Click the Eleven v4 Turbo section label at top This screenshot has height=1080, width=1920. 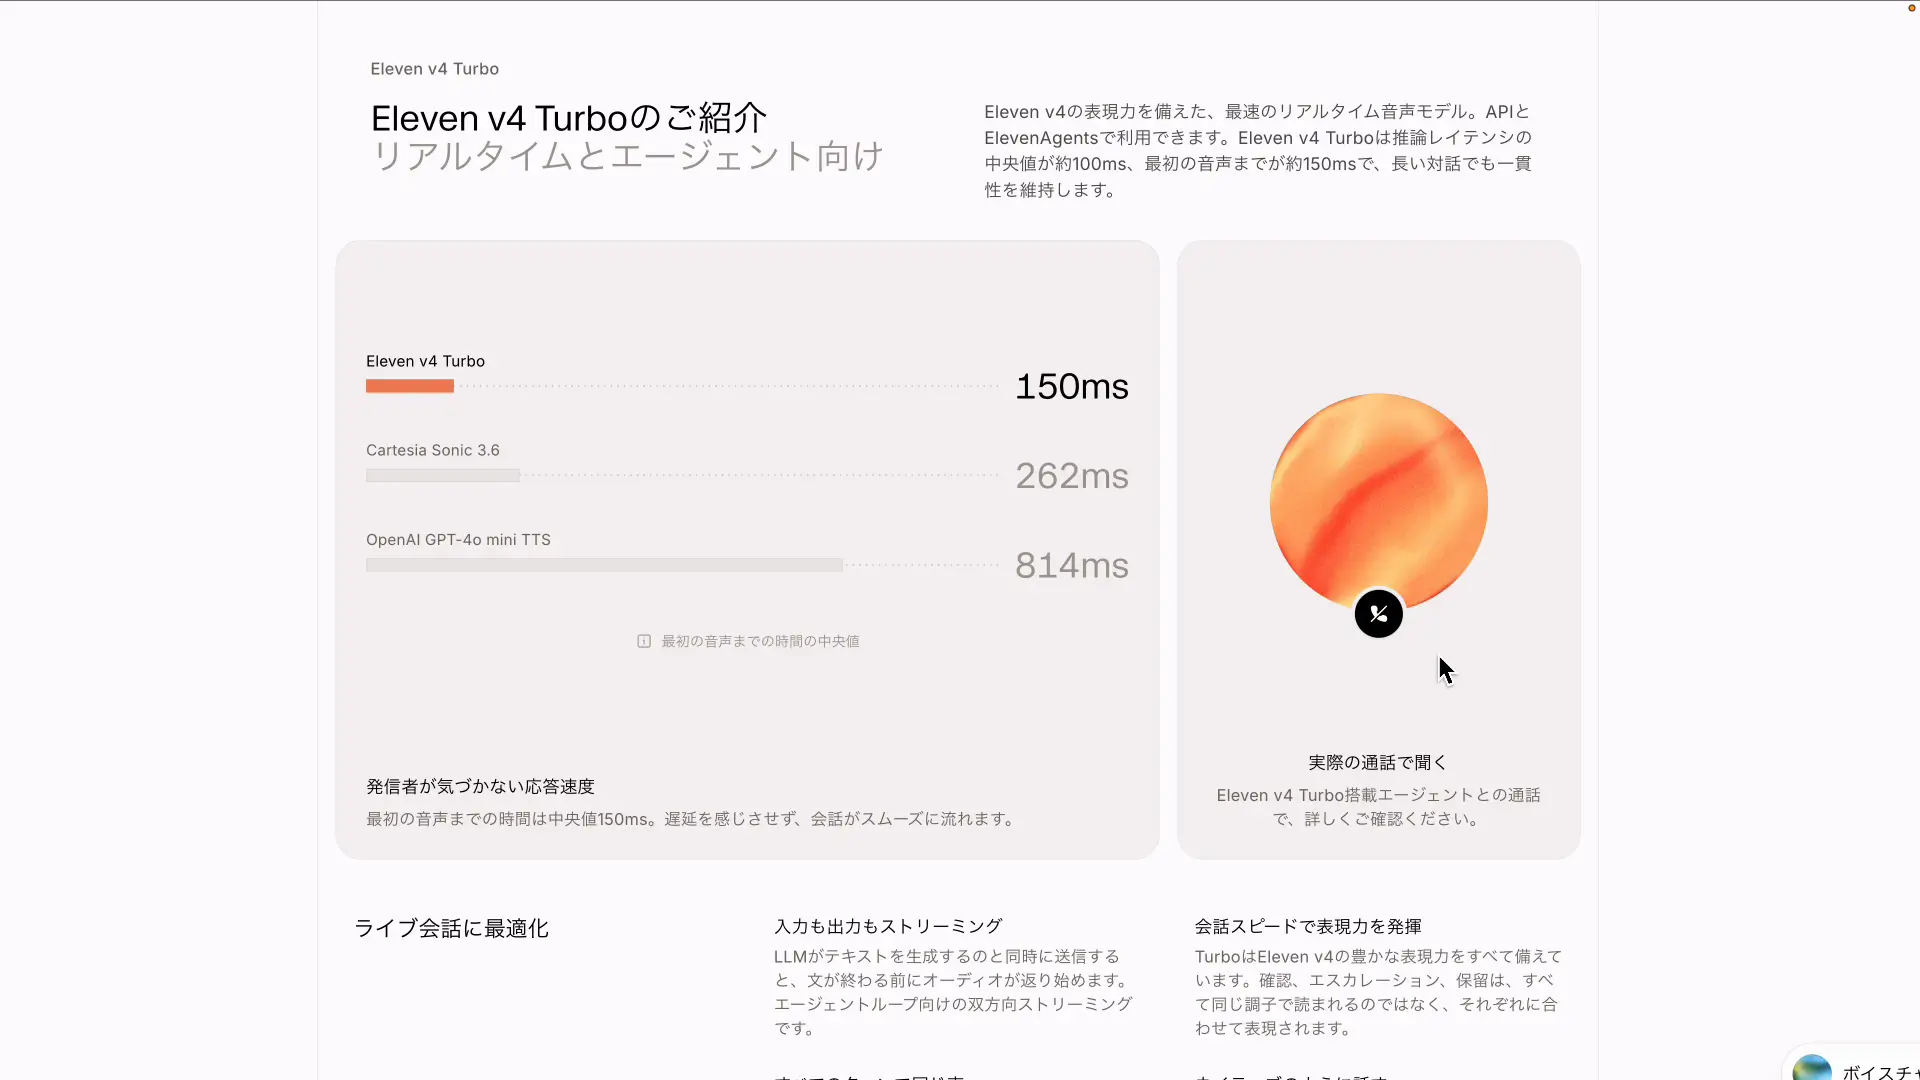click(435, 69)
